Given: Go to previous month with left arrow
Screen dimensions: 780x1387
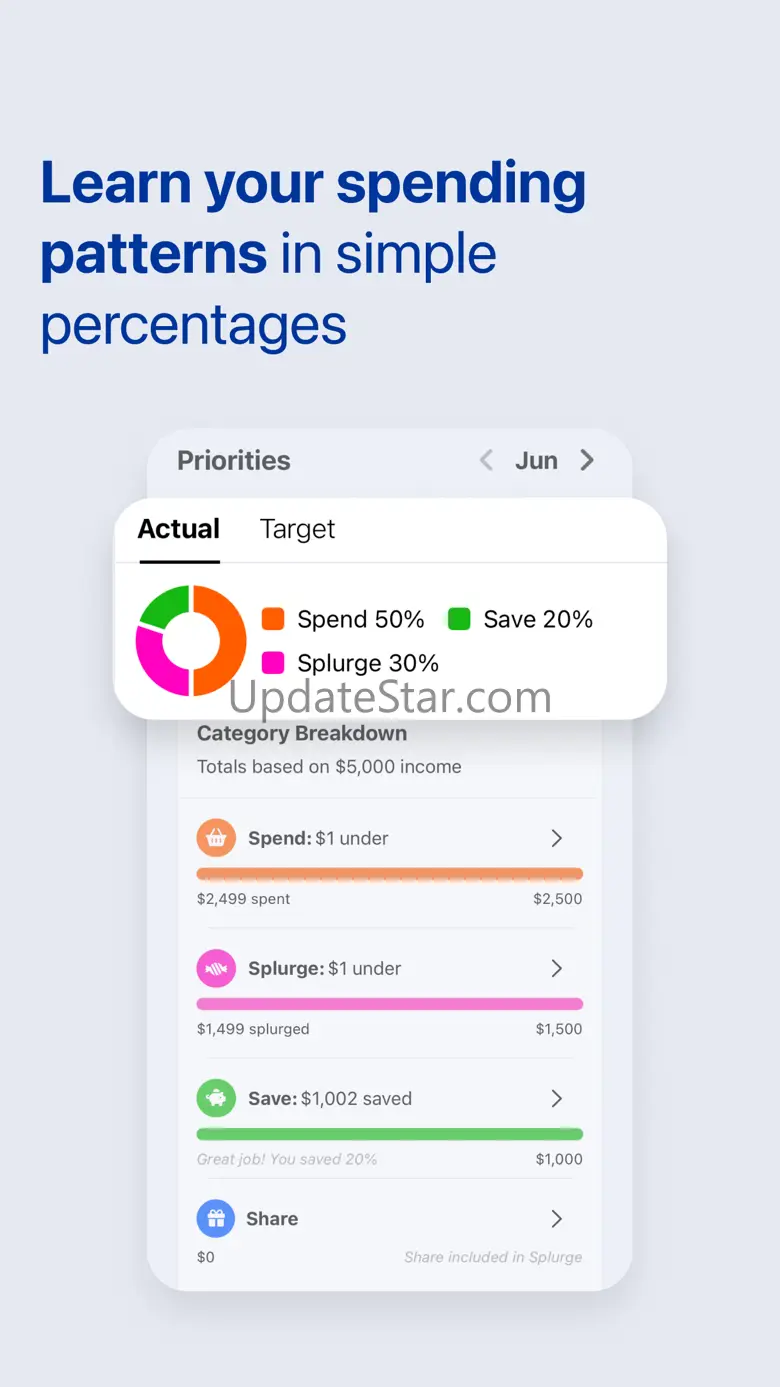Looking at the screenshot, I should click(x=486, y=460).
